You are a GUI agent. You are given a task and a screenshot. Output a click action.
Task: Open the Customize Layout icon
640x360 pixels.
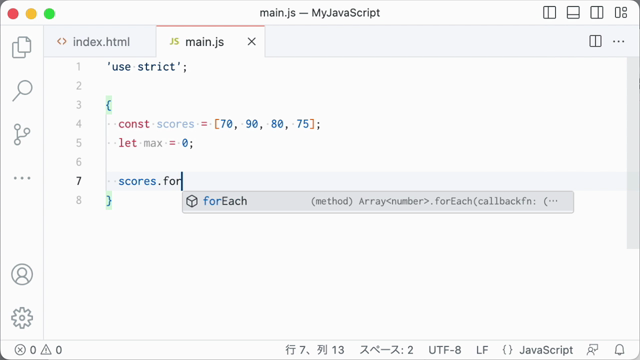(621, 13)
